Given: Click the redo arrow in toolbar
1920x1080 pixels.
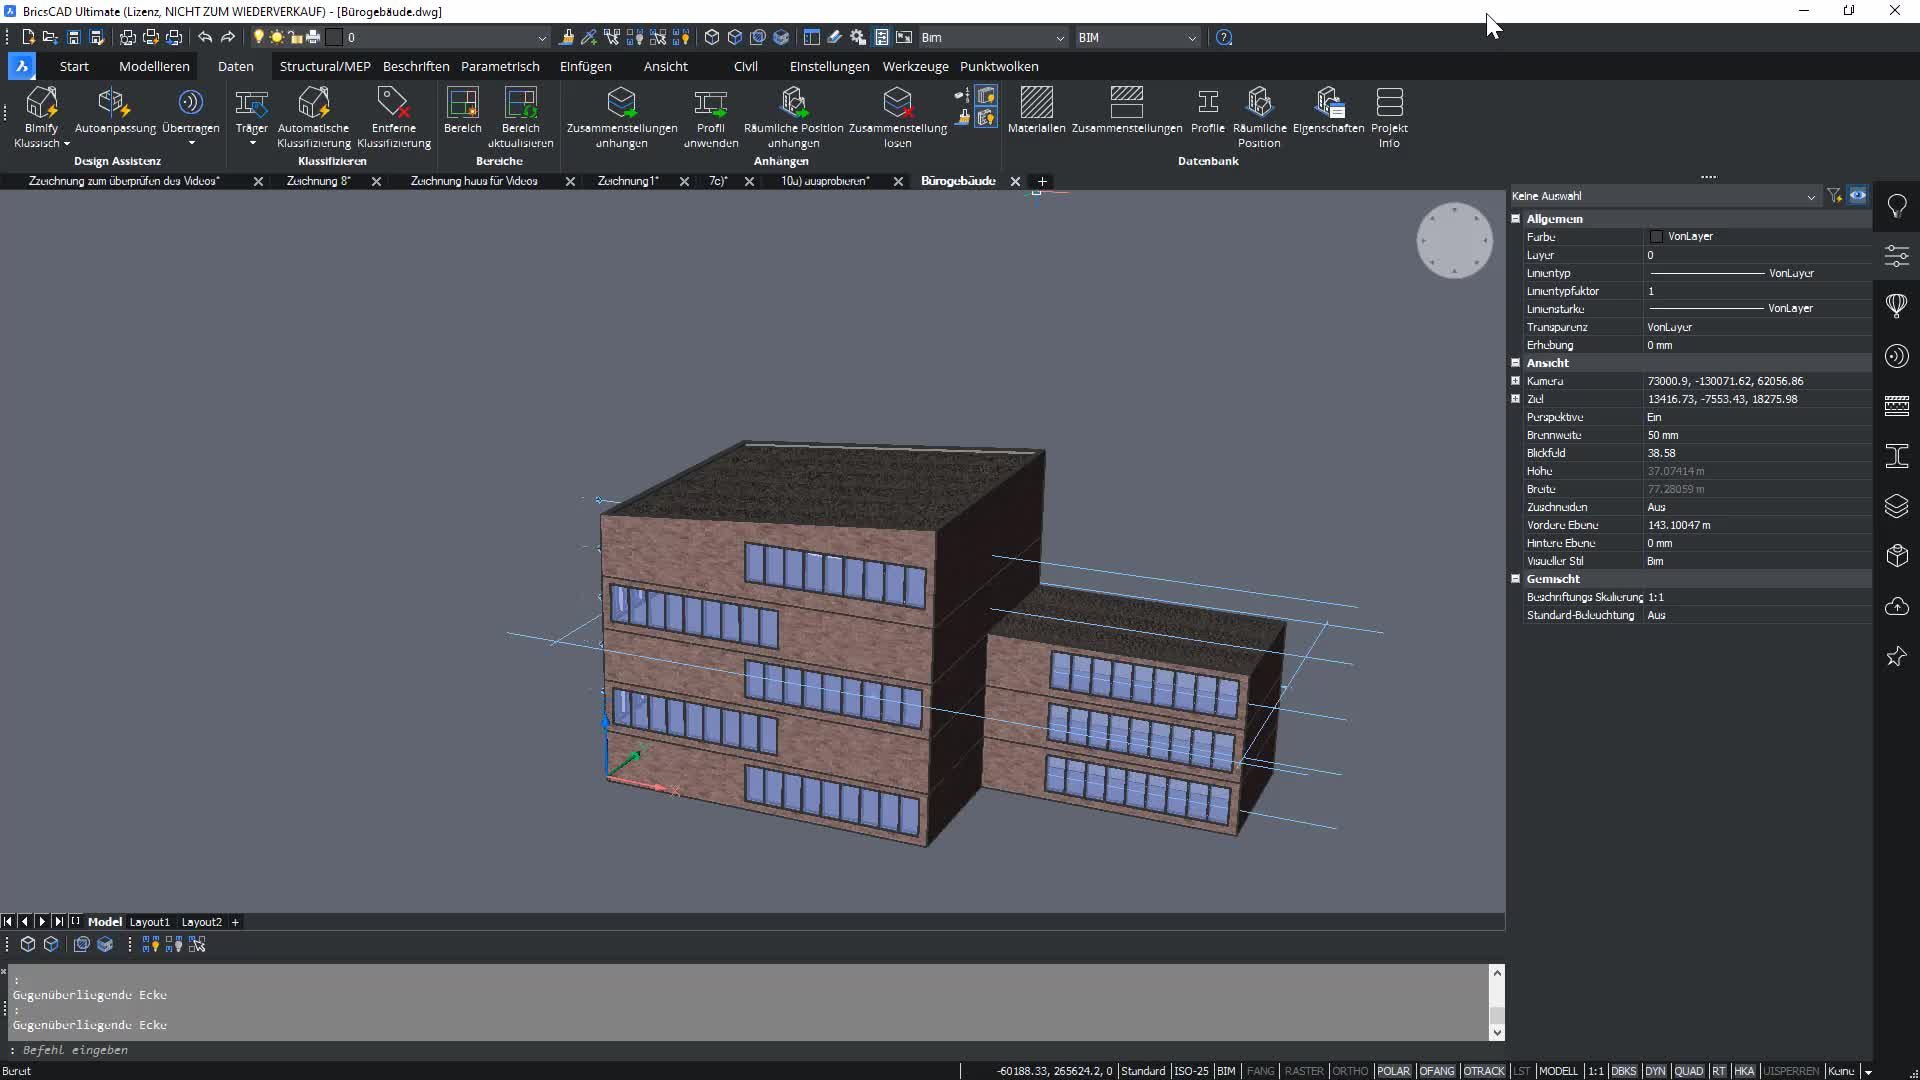Looking at the screenshot, I should point(228,37).
